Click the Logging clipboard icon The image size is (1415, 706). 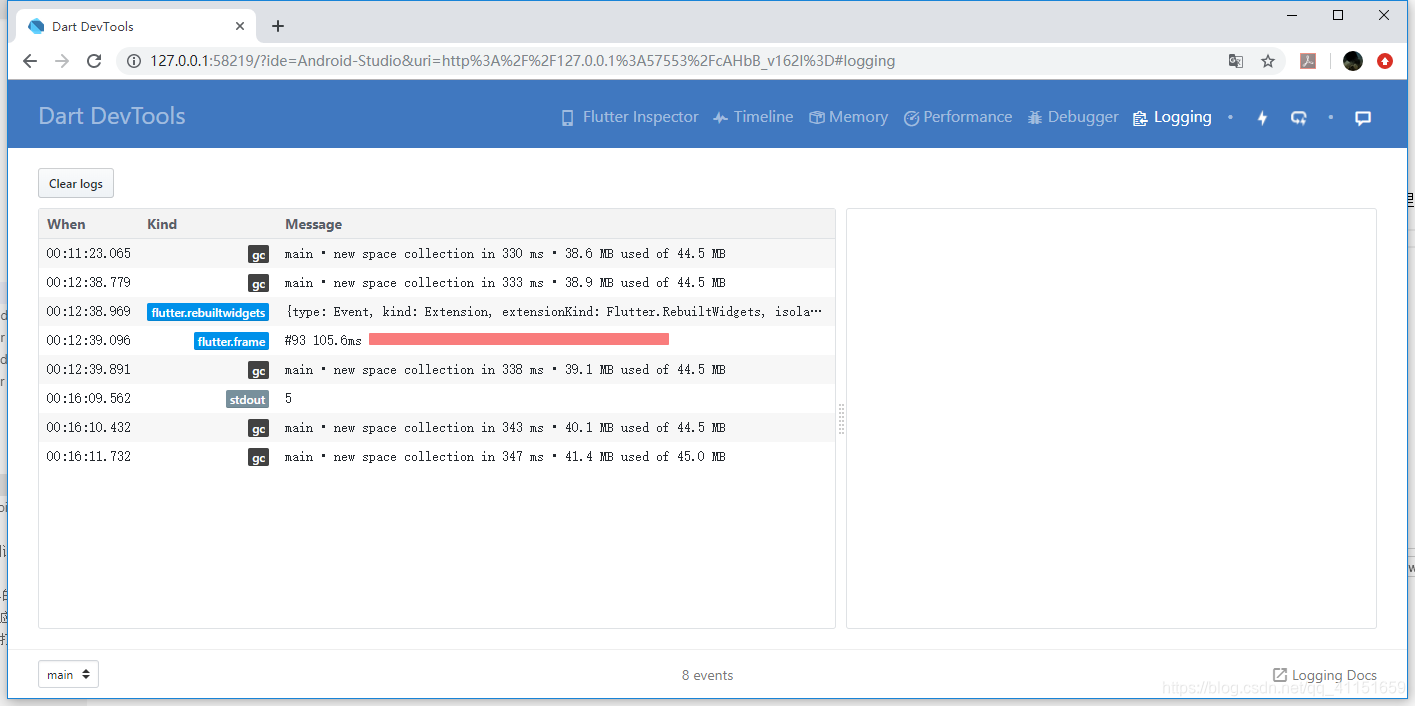1140,118
